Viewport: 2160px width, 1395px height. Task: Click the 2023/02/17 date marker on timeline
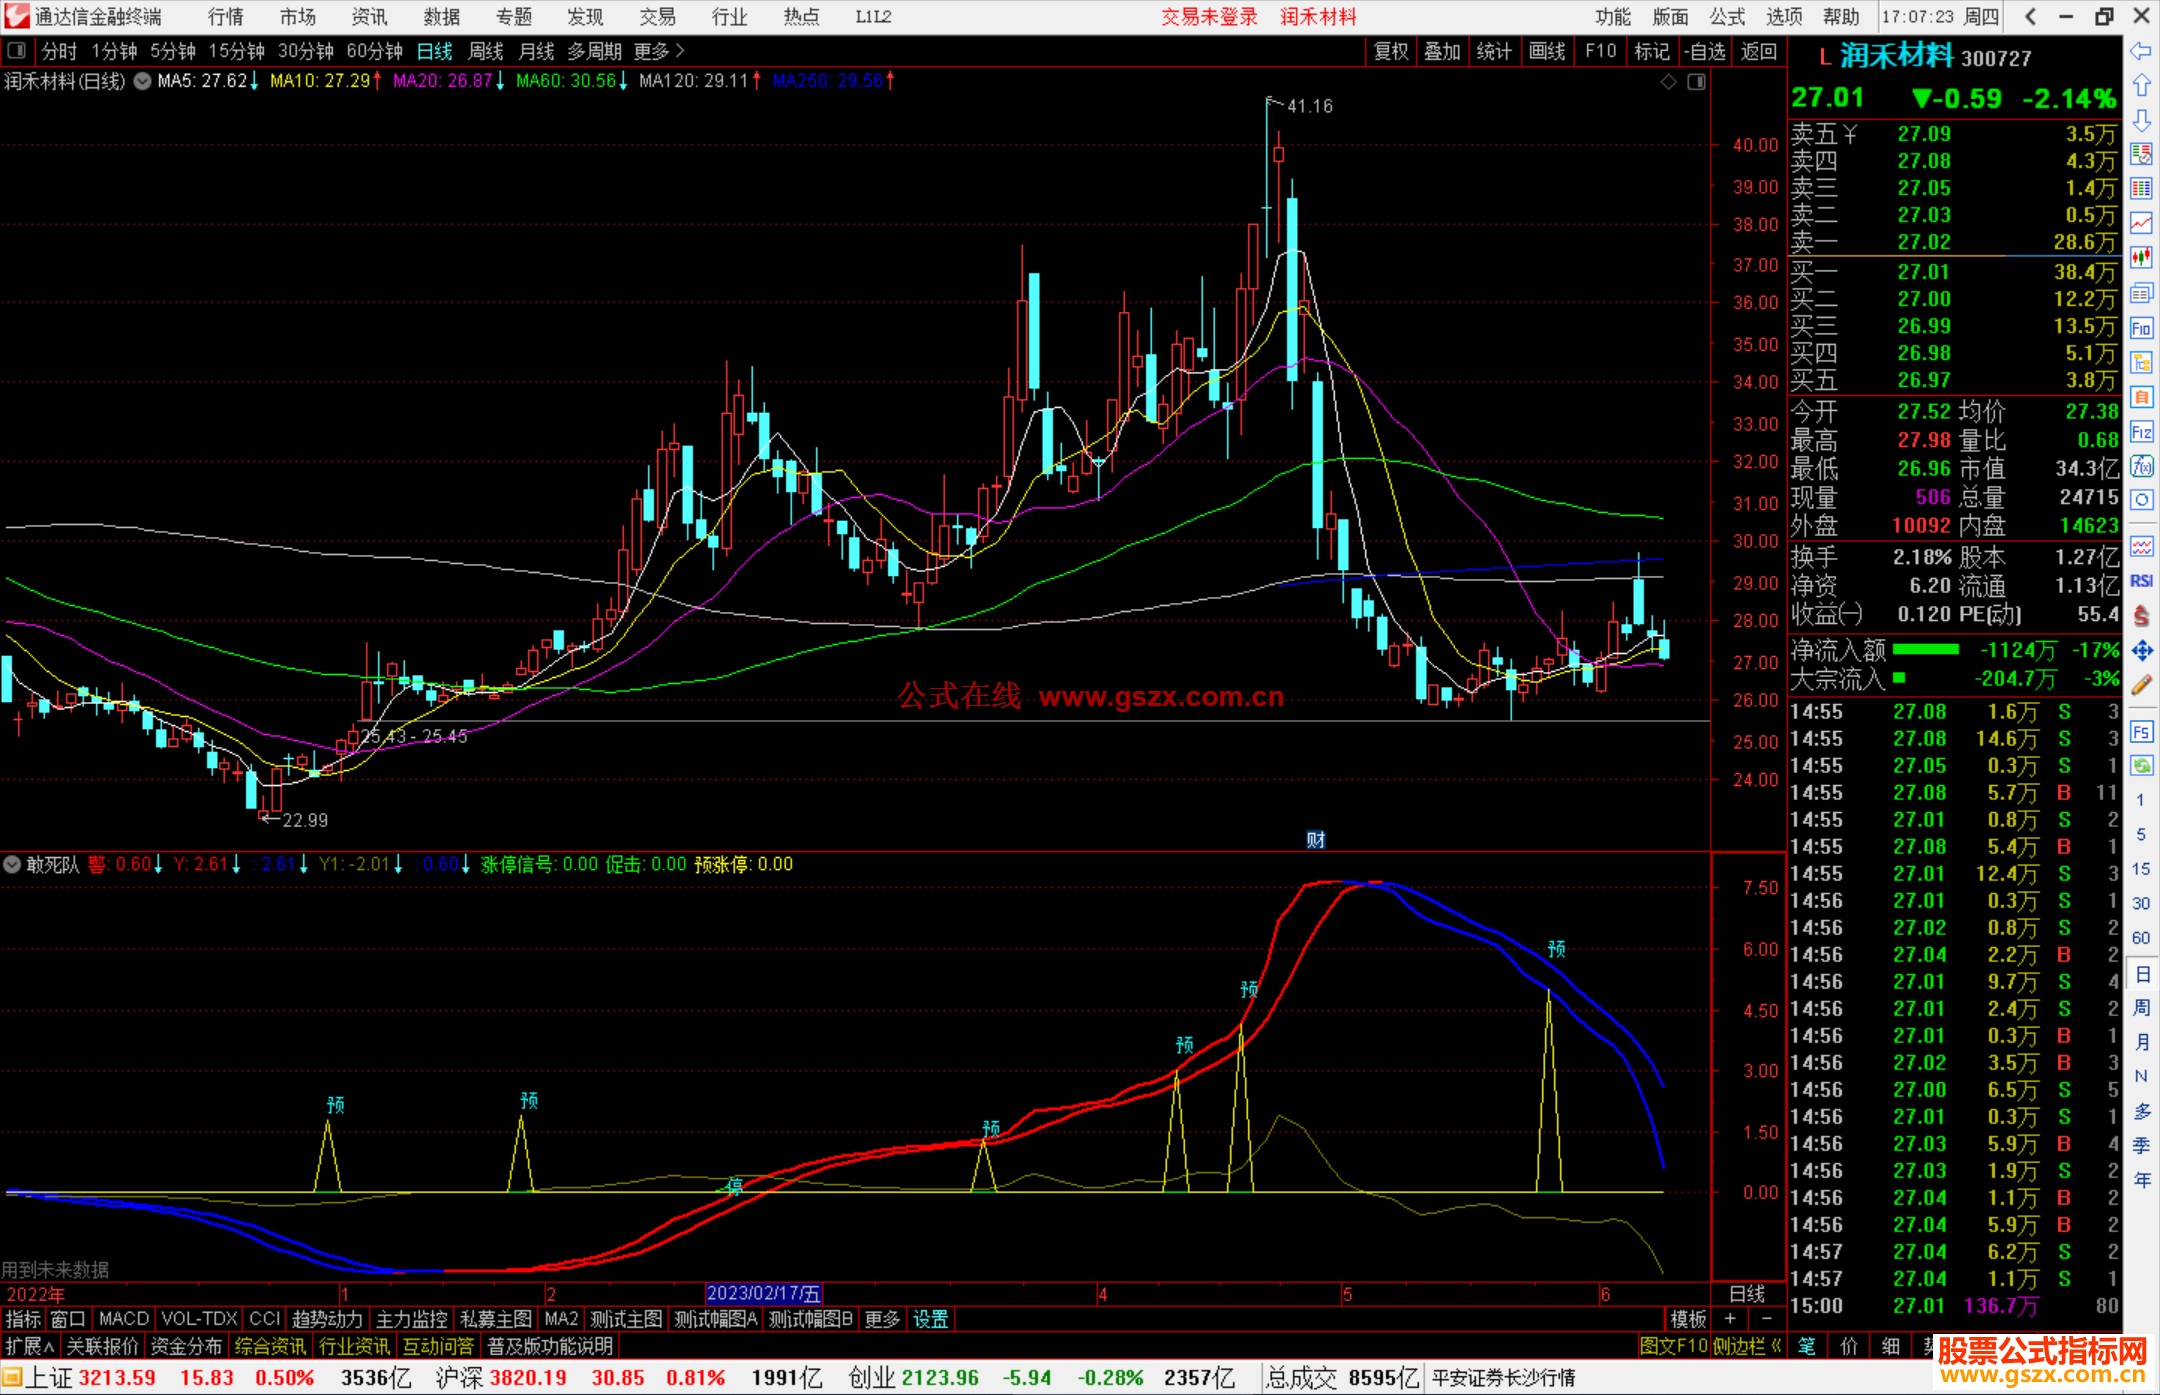[763, 1294]
